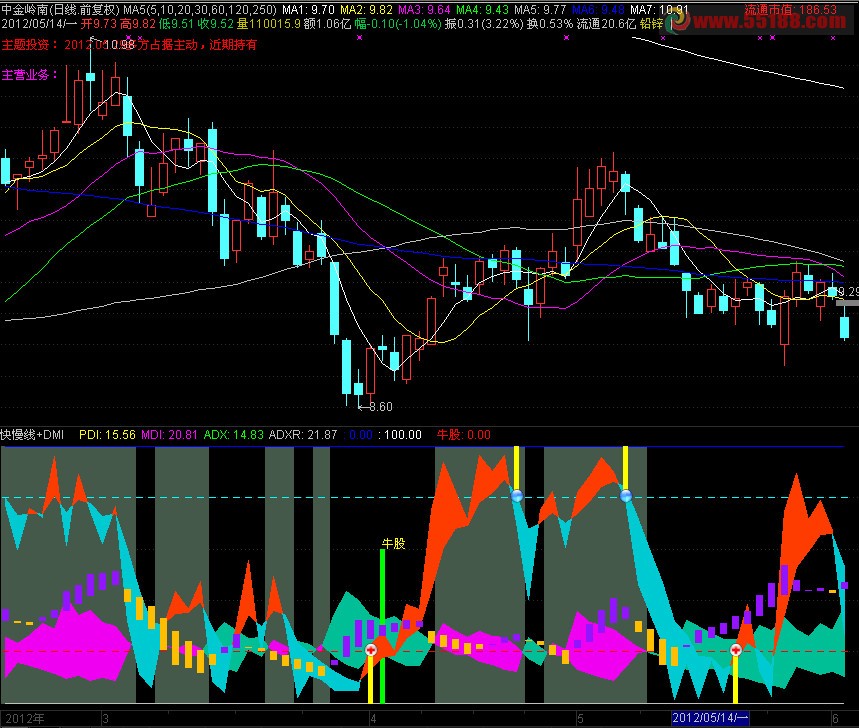This screenshot has width=859, height=728.
Task: Select the magenta MA3: 9.64 label
Action: (x=424, y=9)
